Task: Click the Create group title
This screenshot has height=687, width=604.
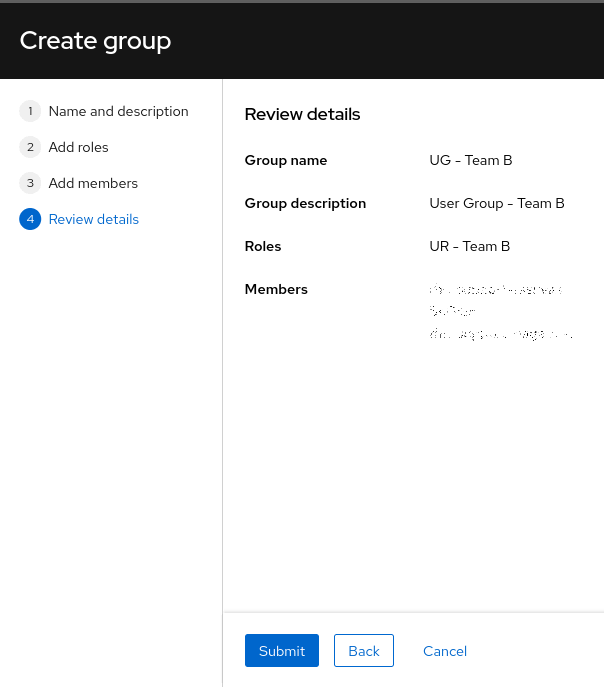Action: pos(95,41)
